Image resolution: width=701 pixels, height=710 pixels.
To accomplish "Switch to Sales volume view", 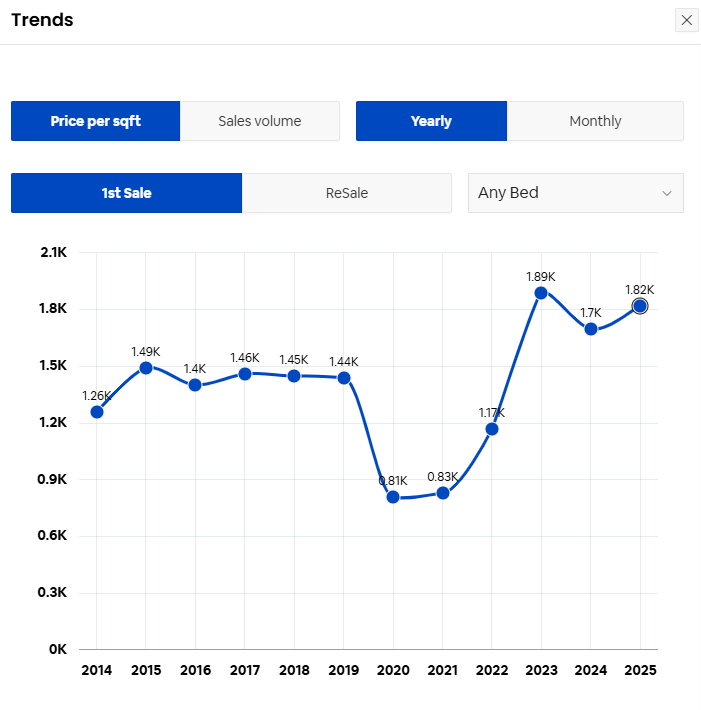I will click(x=260, y=121).
